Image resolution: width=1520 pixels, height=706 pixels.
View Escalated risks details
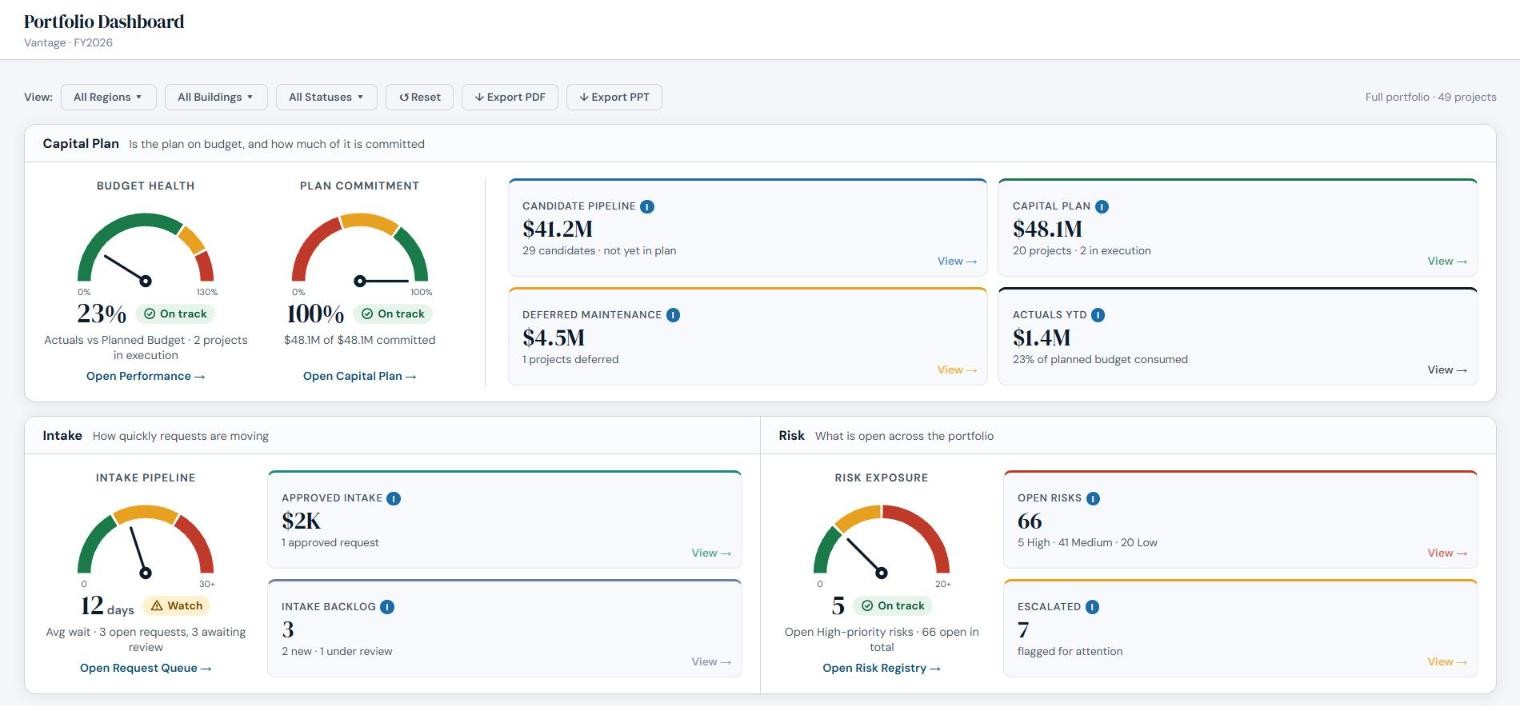[1447, 662]
